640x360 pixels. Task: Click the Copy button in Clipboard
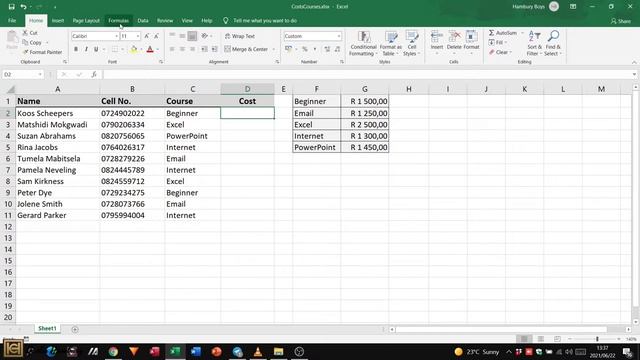[x=32, y=42]
